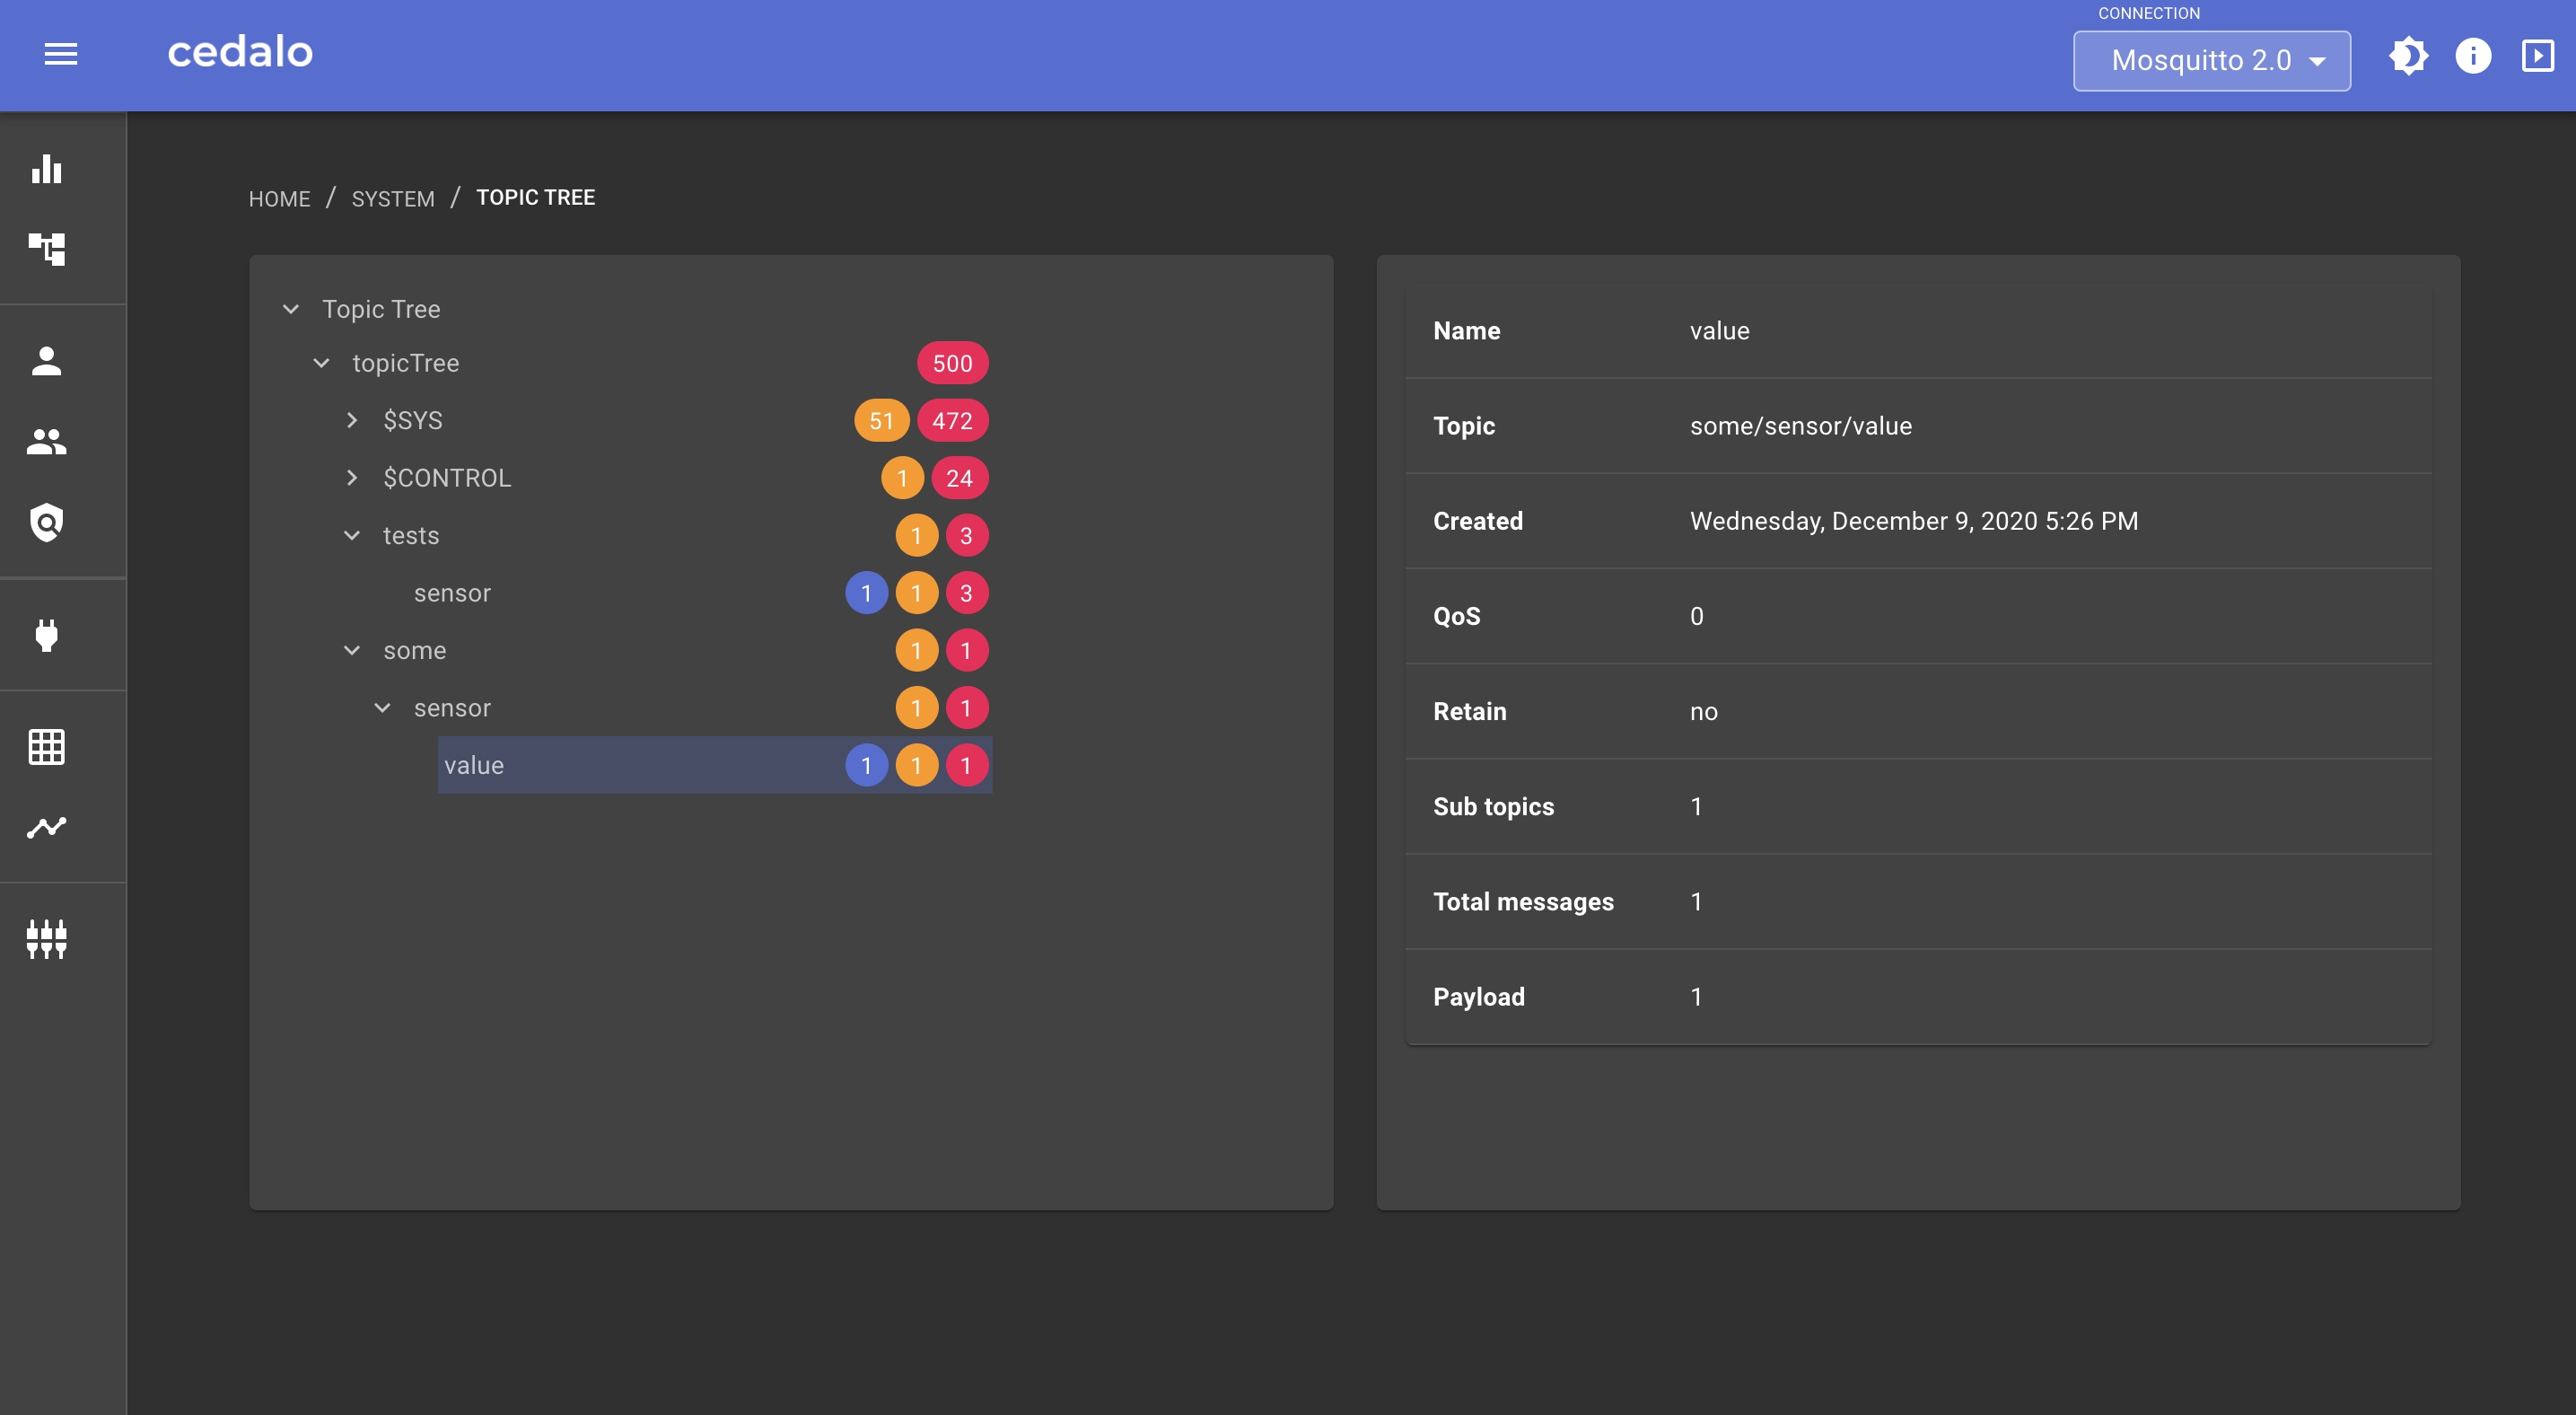Expand the $CONTROL tree node

(x=352, y=478)
